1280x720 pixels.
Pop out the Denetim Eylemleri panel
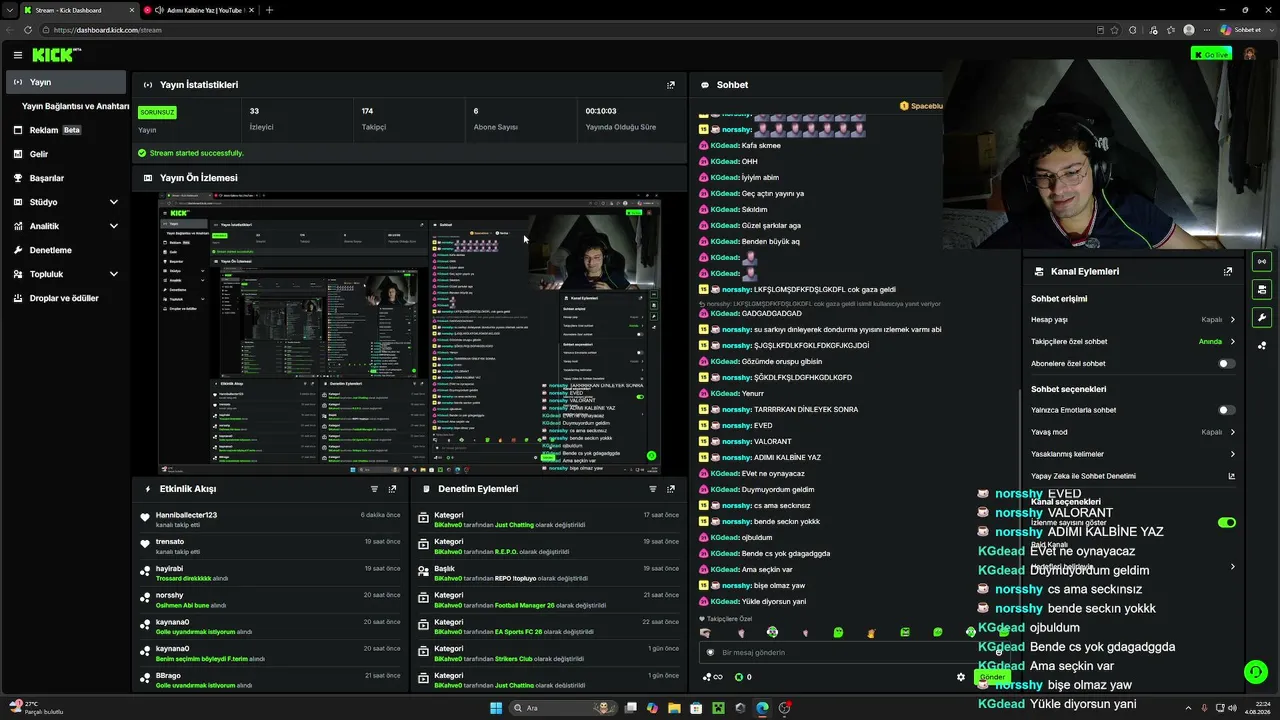670,489
